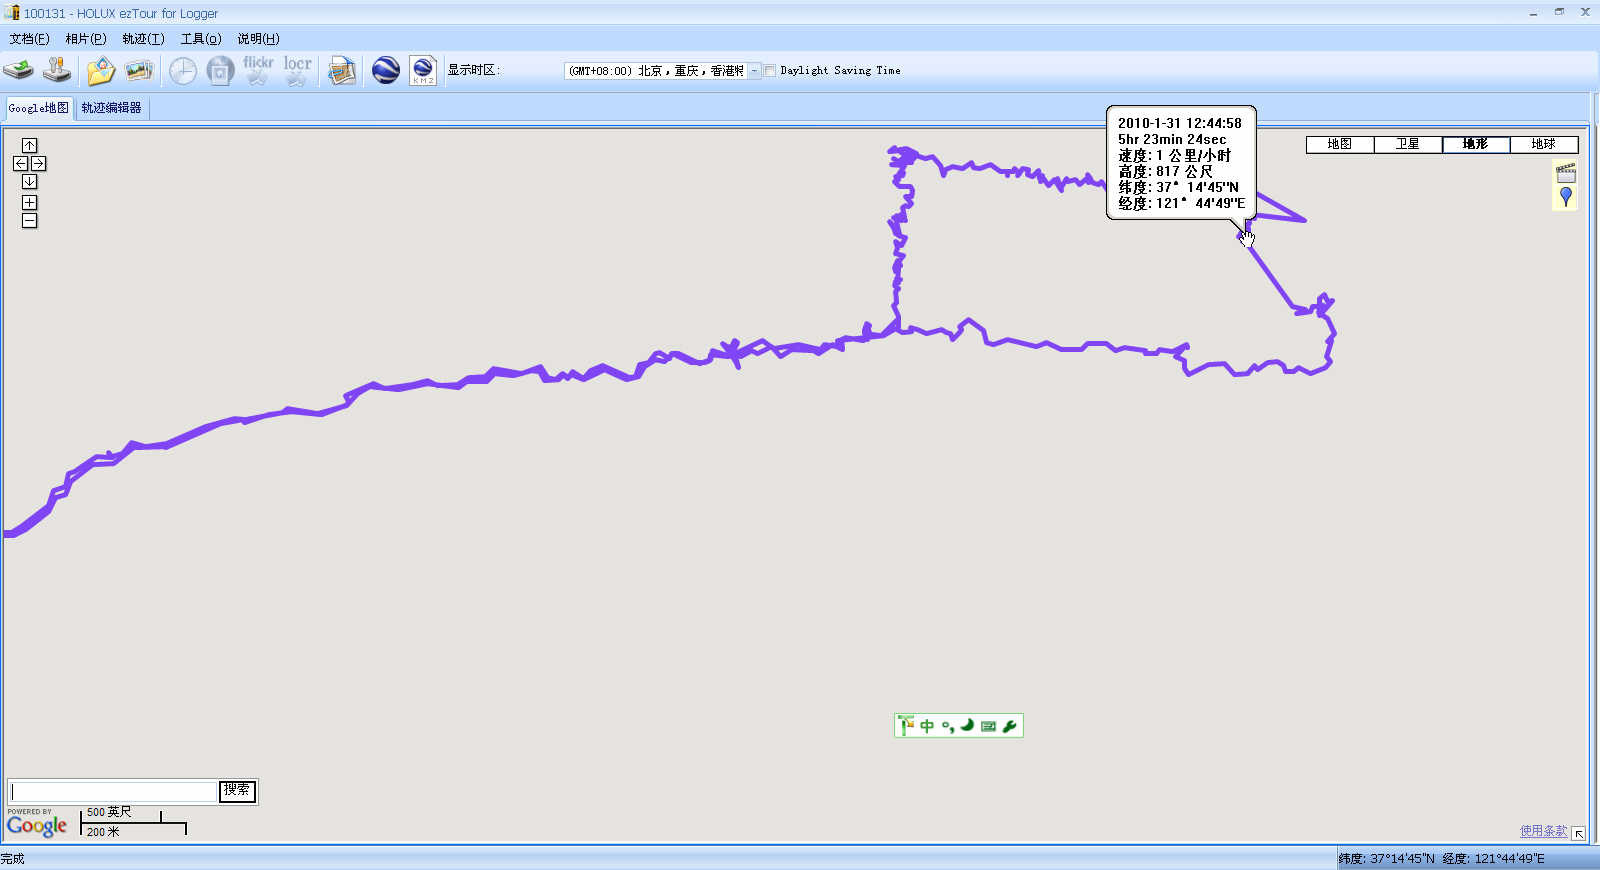Click the flickr upload icon

tap(258, 70)
